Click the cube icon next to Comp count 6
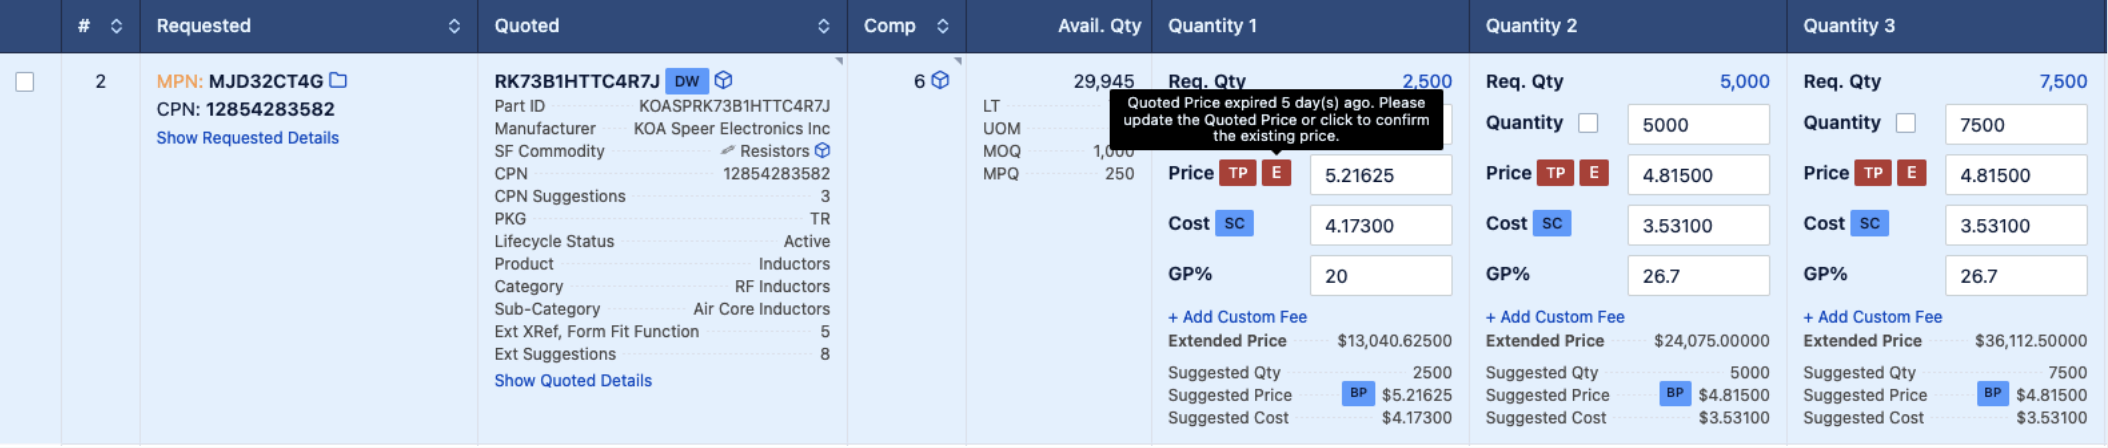 (940, 80)
